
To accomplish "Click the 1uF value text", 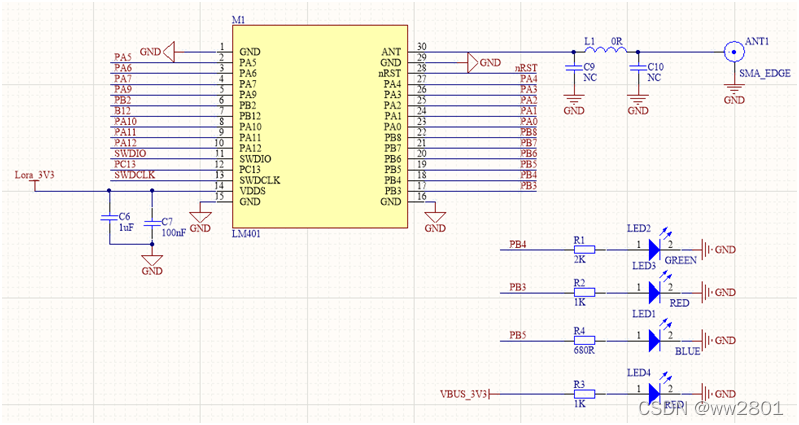I will (126, 227).
